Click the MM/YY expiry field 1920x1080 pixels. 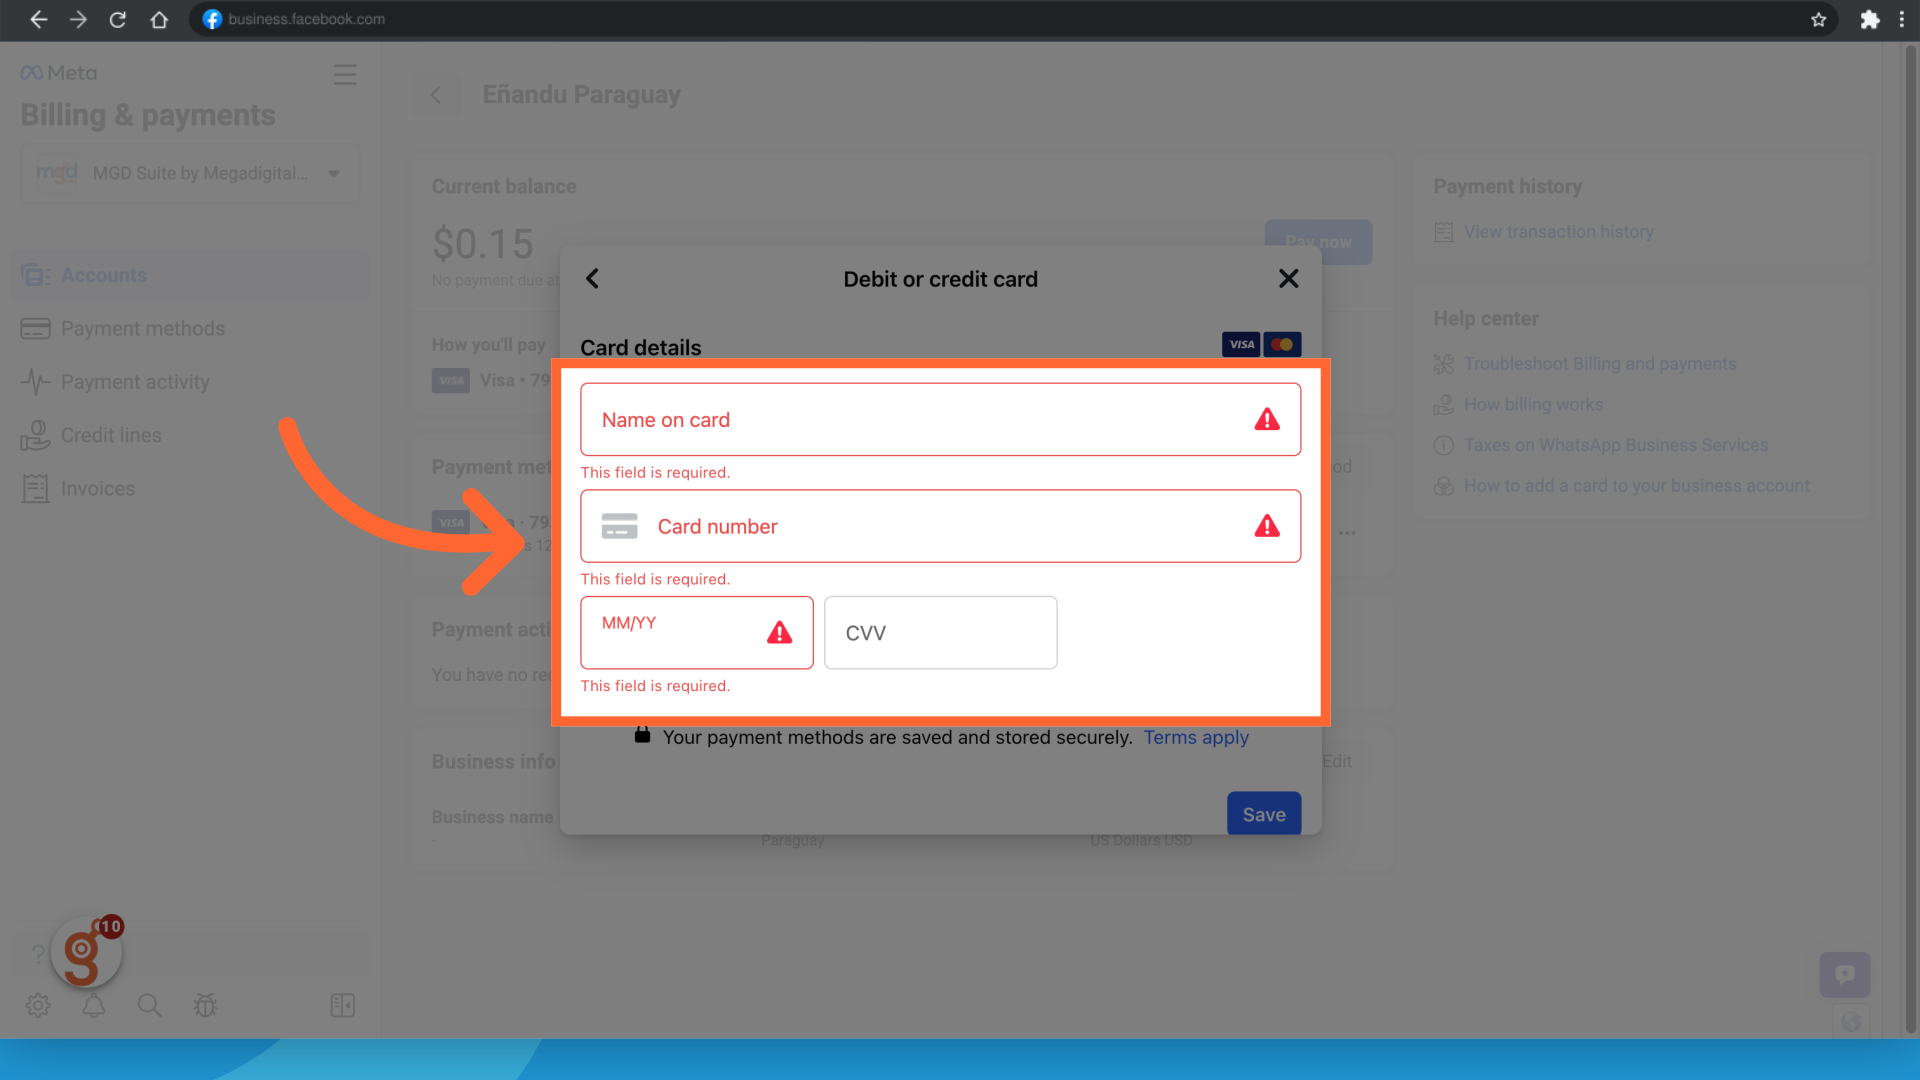(680, 633)
